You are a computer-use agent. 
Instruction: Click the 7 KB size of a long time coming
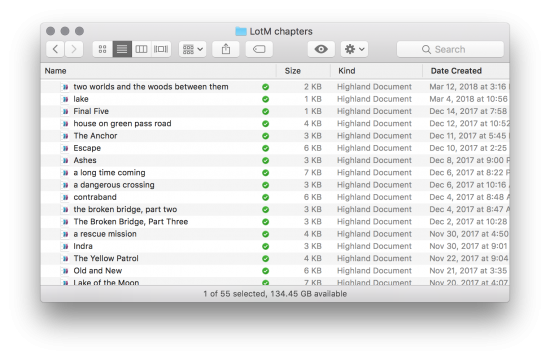click(x=313, y=173)
